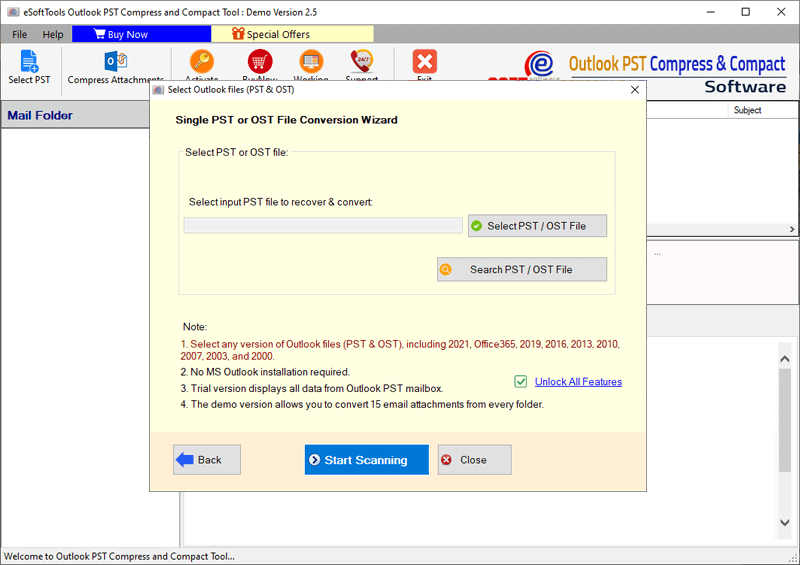Click the eSoftTools logo icon
This screenshot has width=800, height=565.
coord(539,64)
